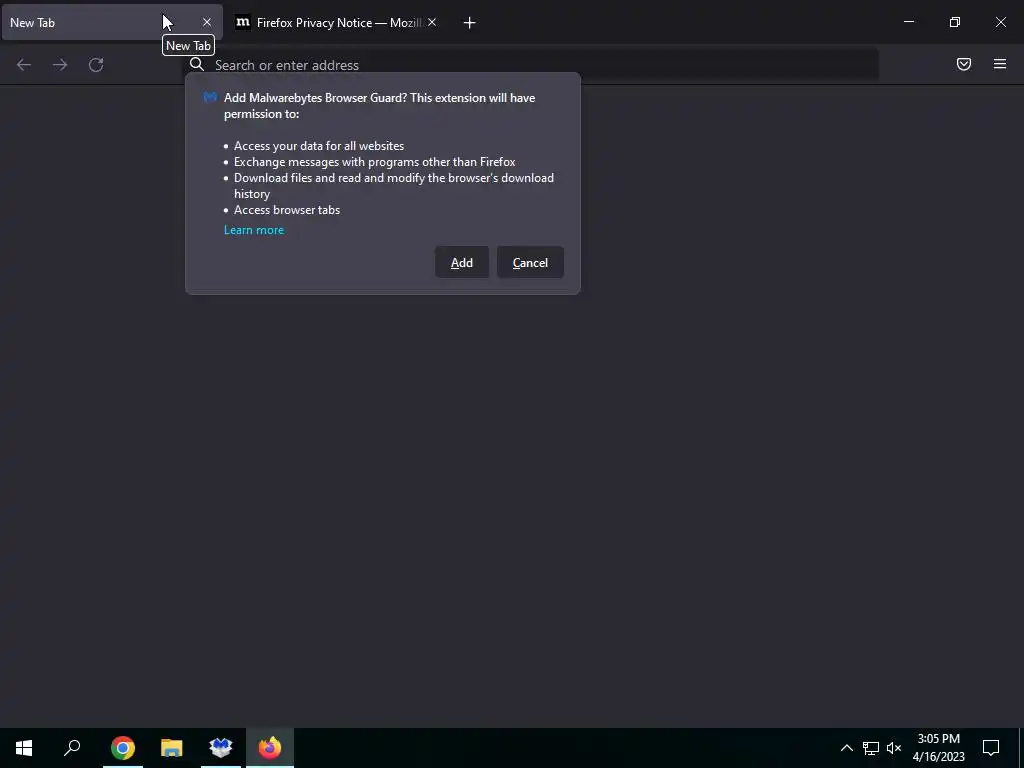
Task: Go forward with the forward arrow
Action: [60, 65]
